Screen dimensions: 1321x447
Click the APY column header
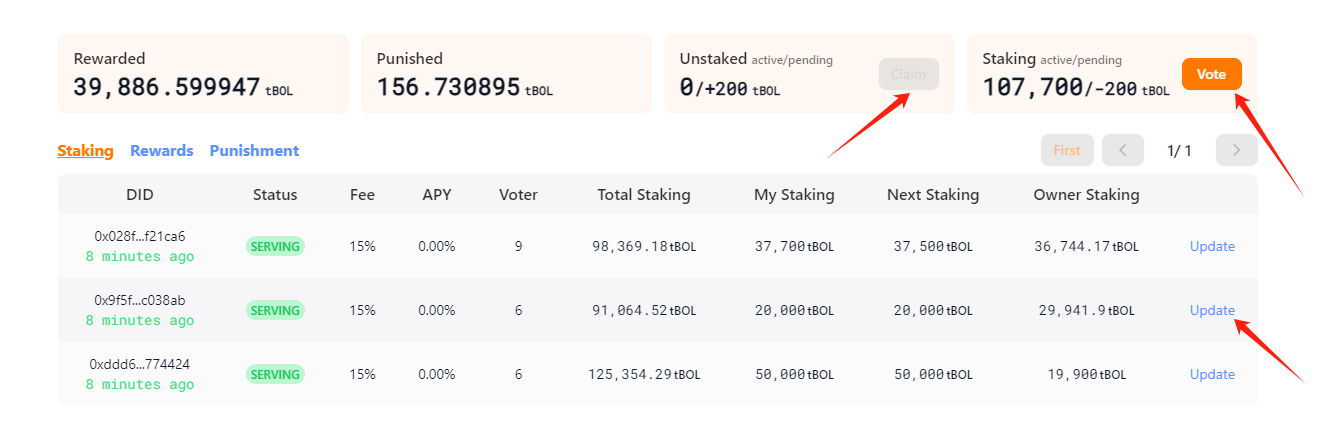436,195
